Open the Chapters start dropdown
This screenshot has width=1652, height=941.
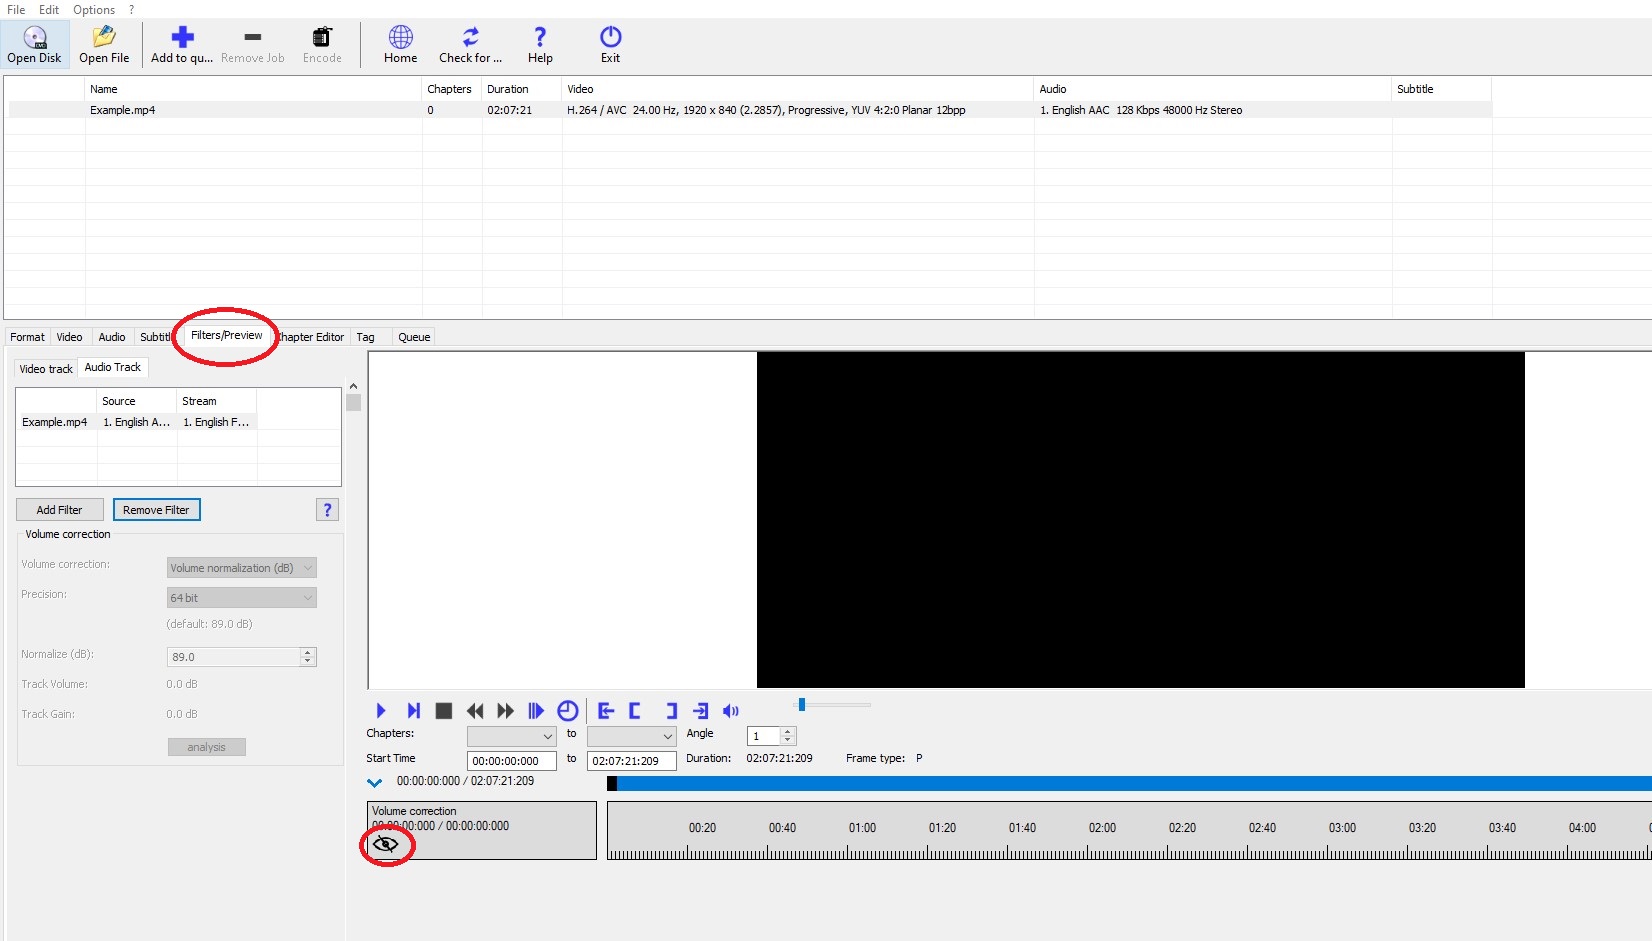click(x=511, y=736)
